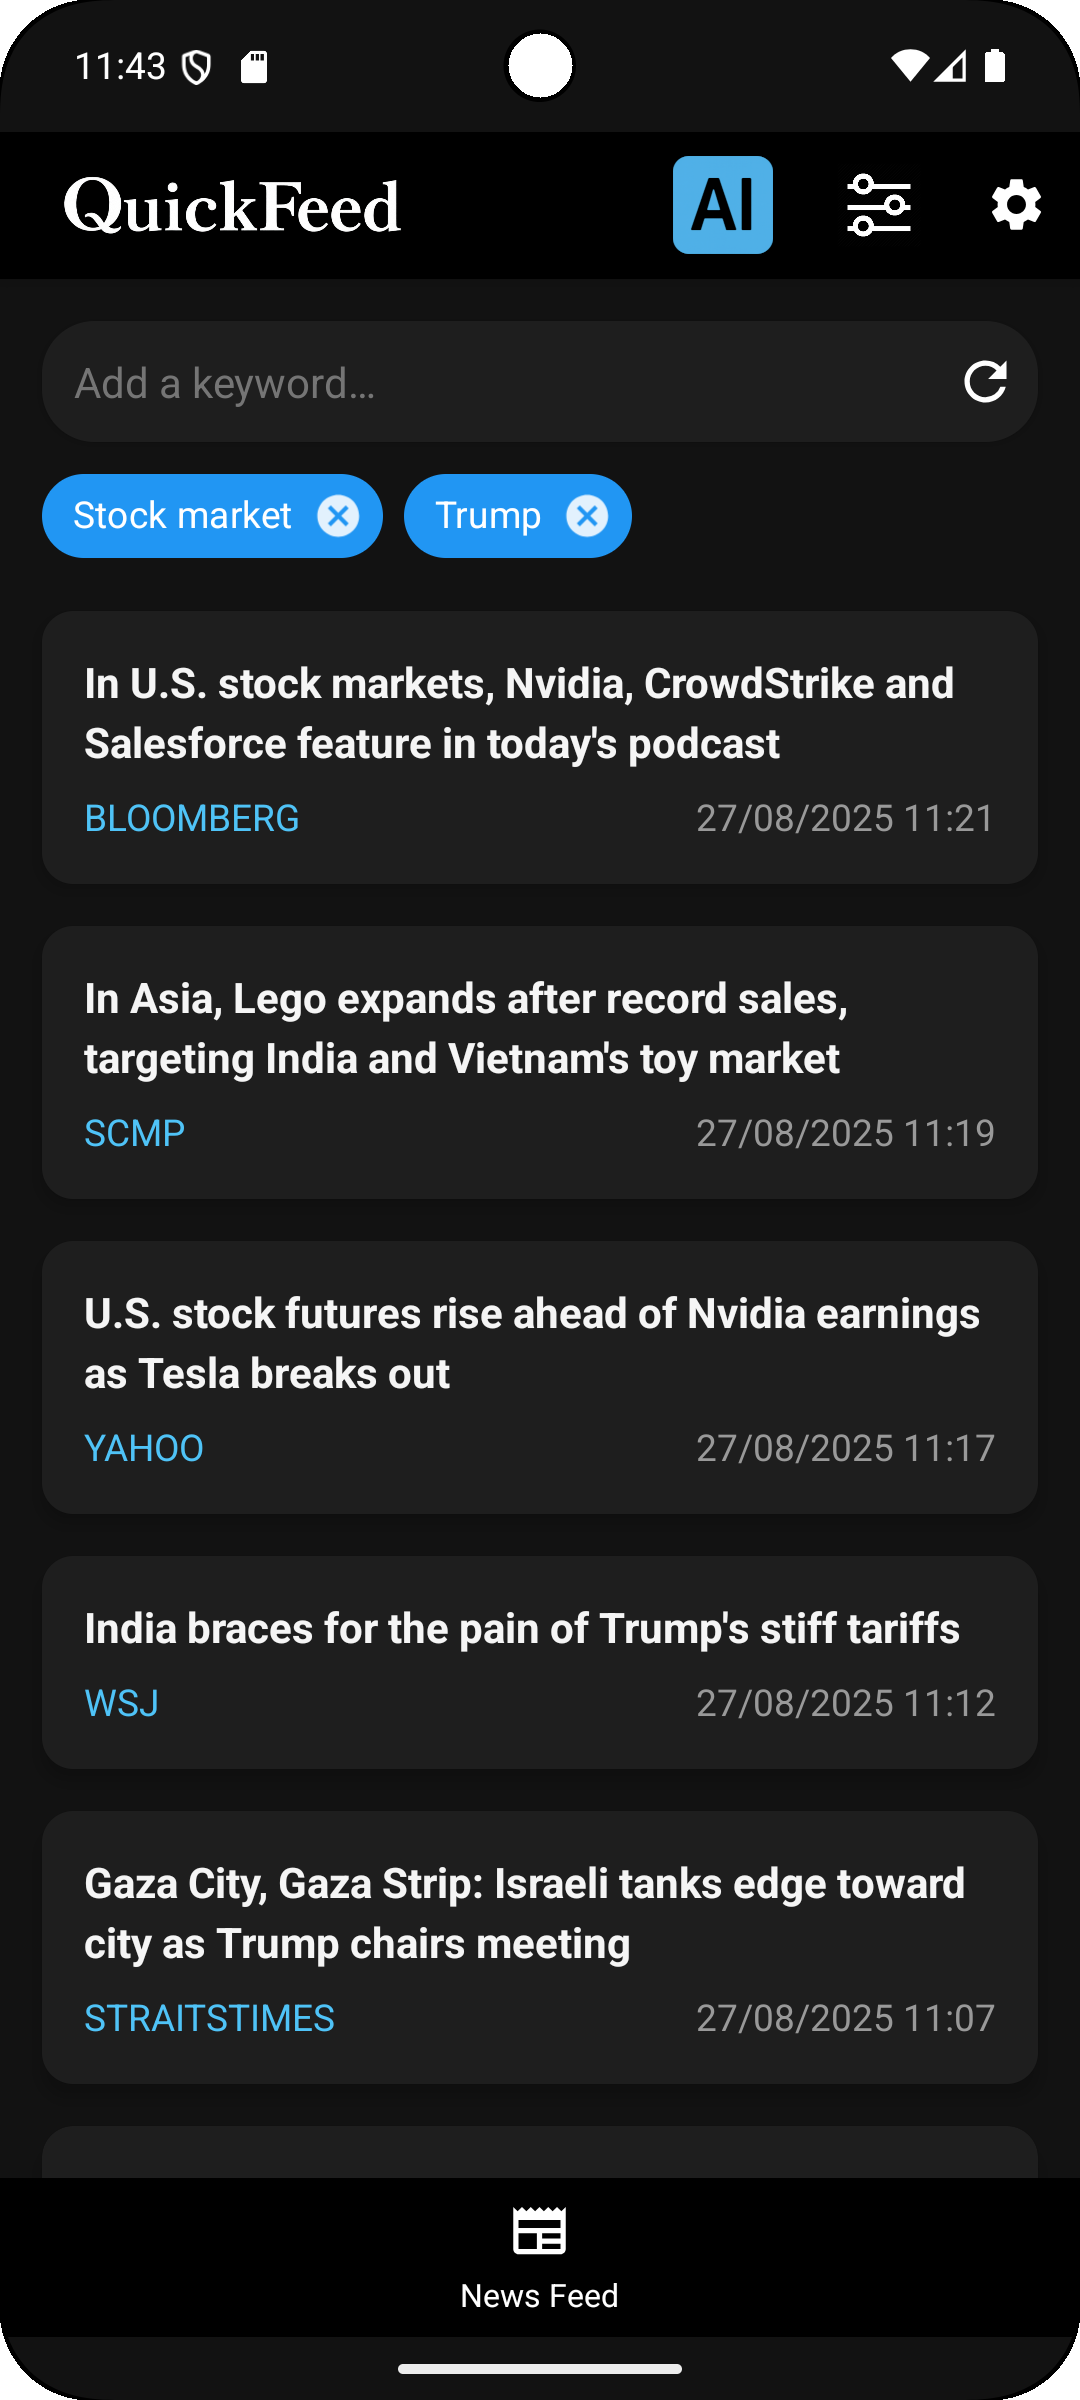Viewport: 1080px width, 2400px height.
Task: Open the India braces for Trump tariffs article
Action: coord(540,1662)
